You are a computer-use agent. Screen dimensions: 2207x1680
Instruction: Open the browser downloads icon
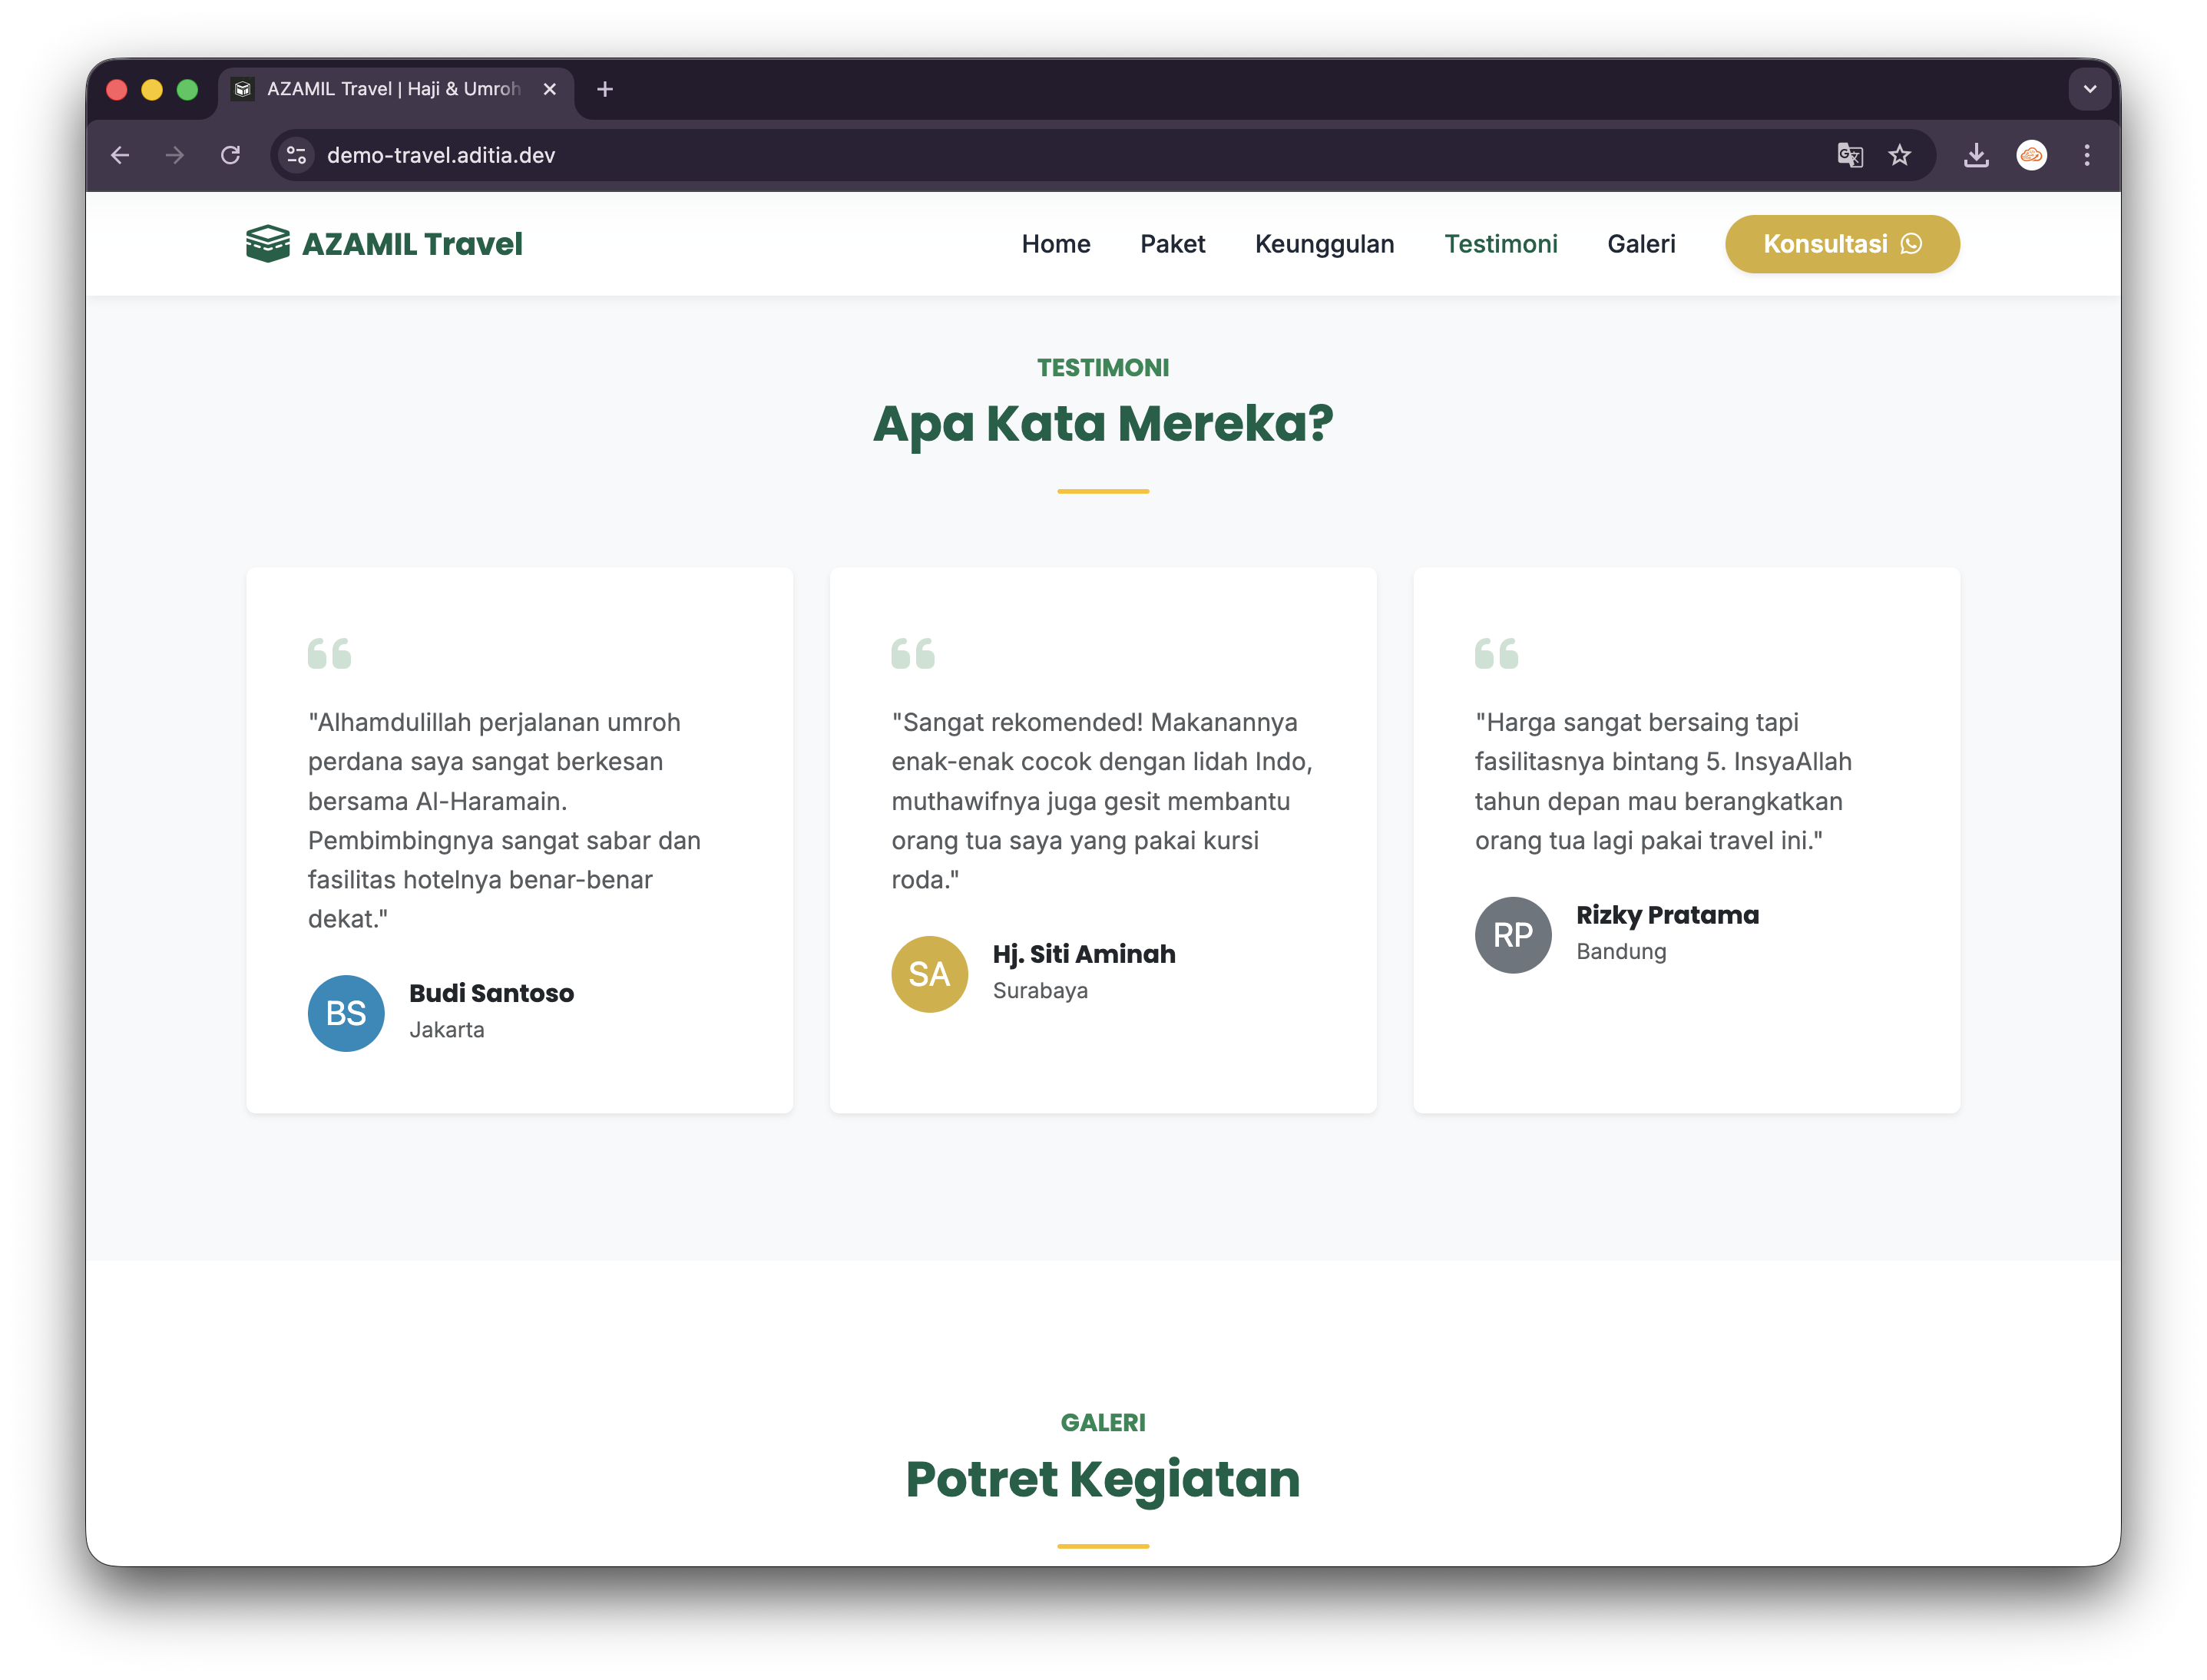pos(1975,155)
